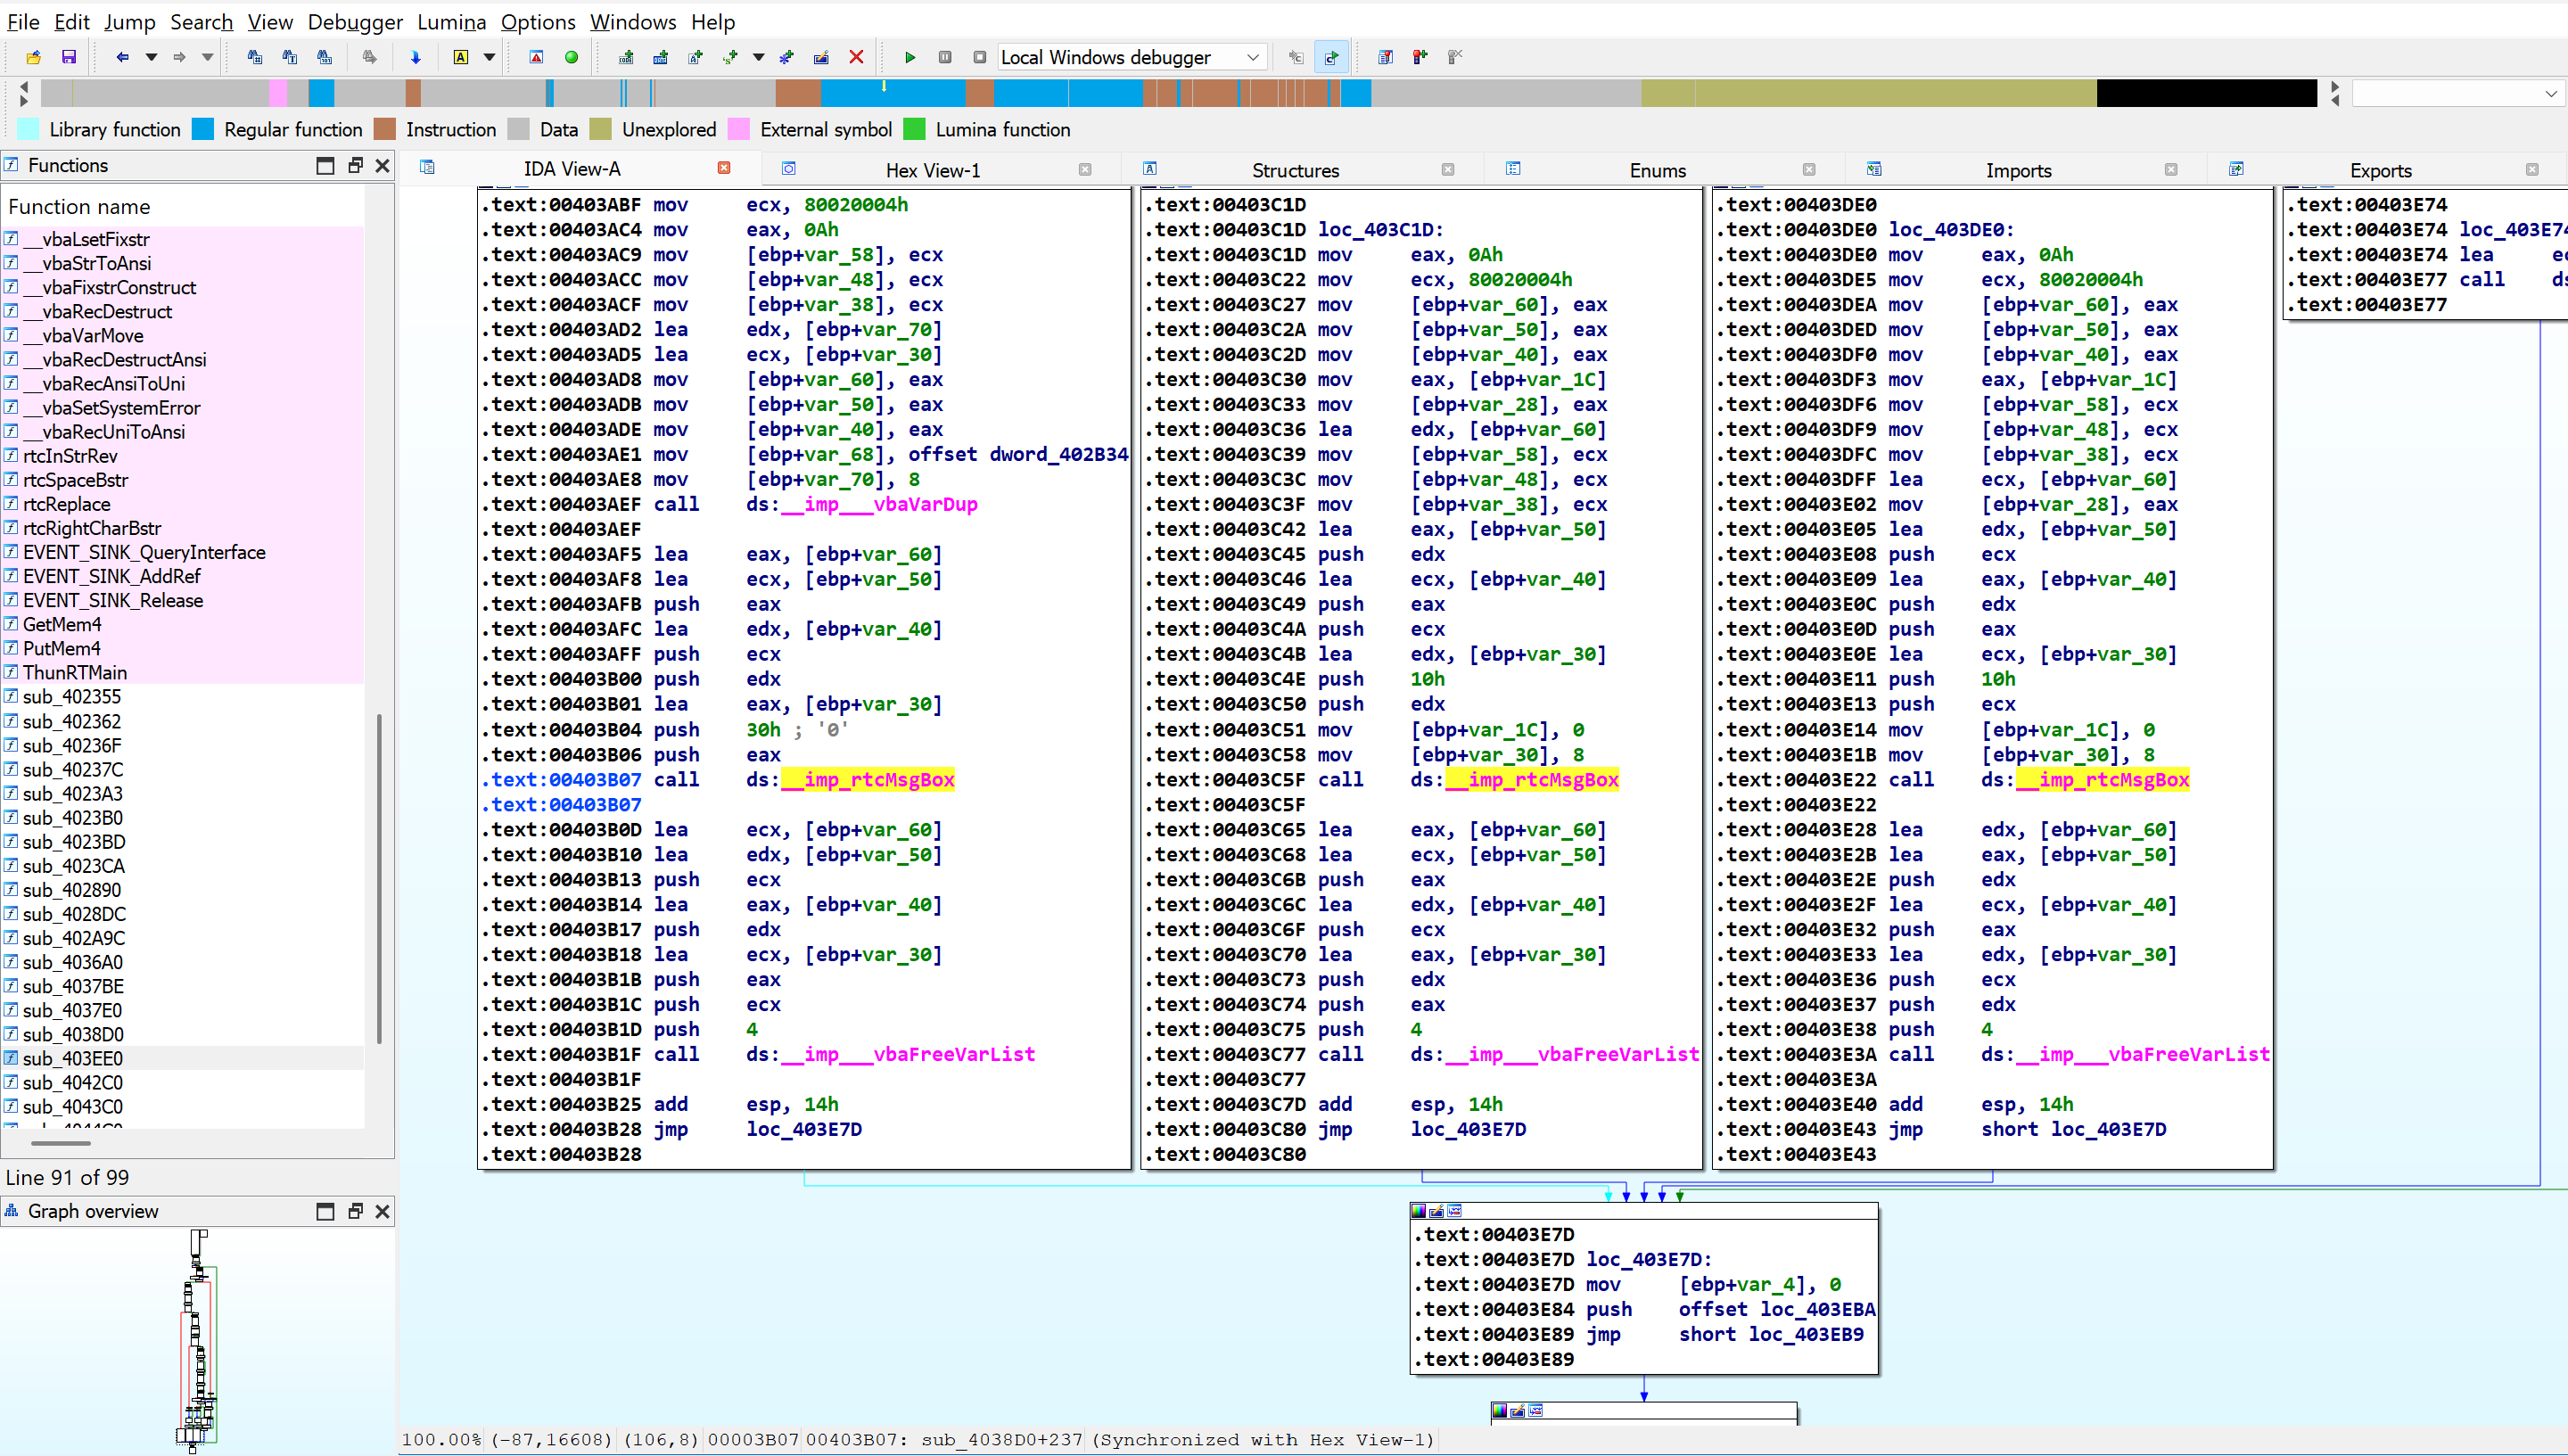2568x1456 pixels.
Task: Click the blue down arrow jump icon
Action: 416,57
